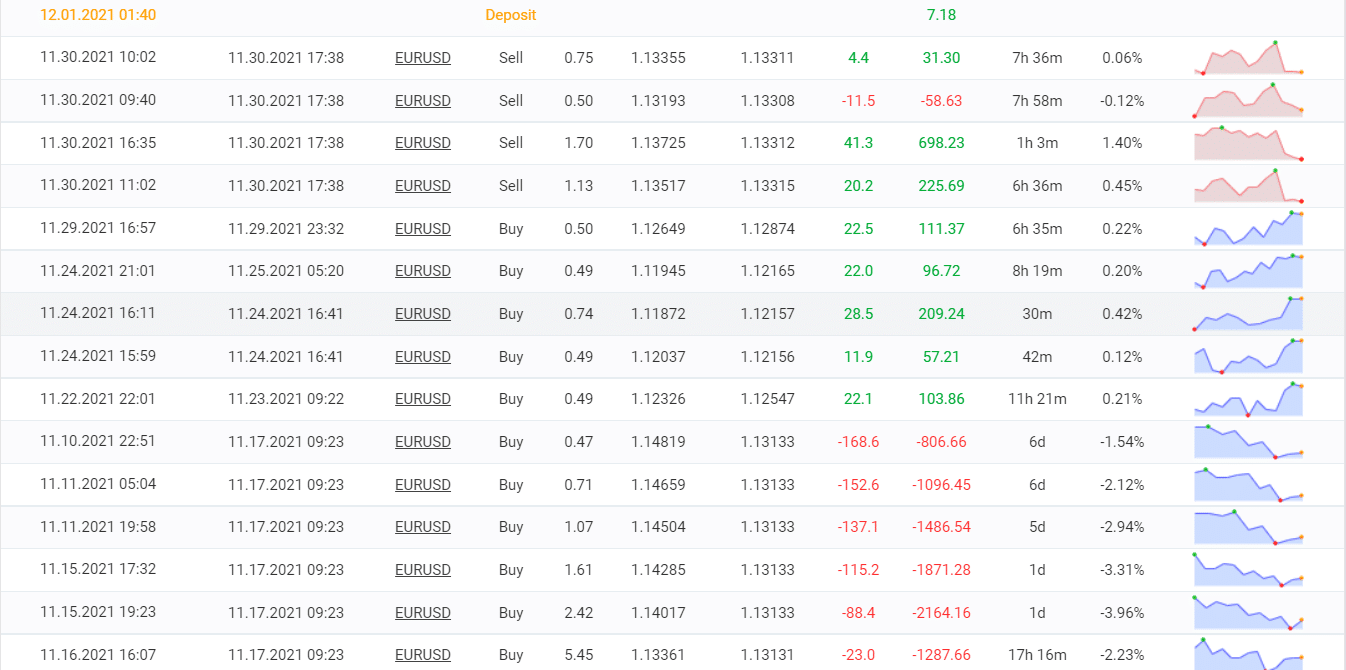The width and height of the screenshot is (1346, 670).
Task: Click the sparkline for the -1871.28 loss trade
Action: 1248,570
